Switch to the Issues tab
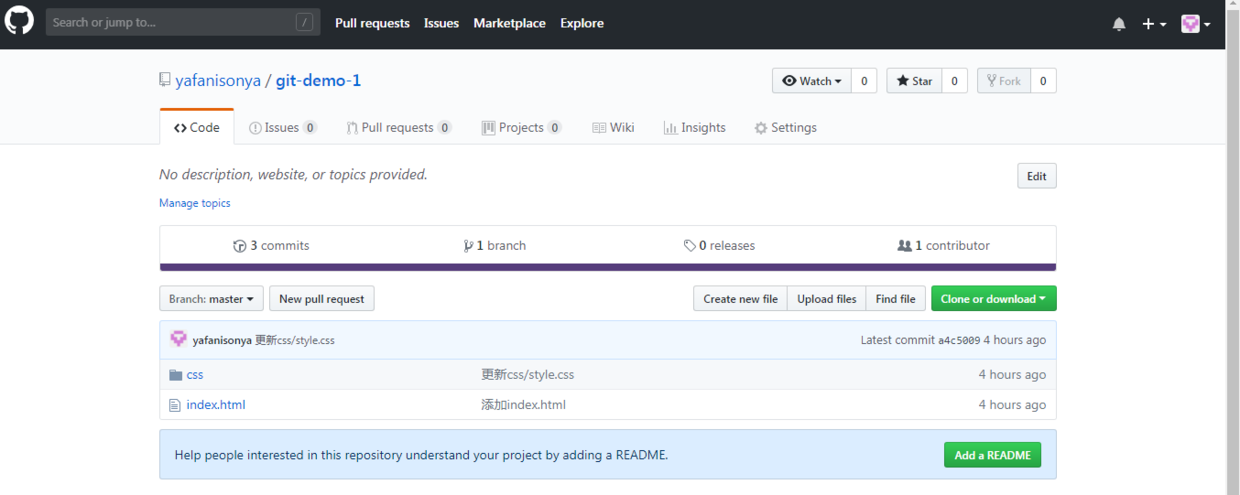Viewport: 1240px width, 495px height. 282,128
